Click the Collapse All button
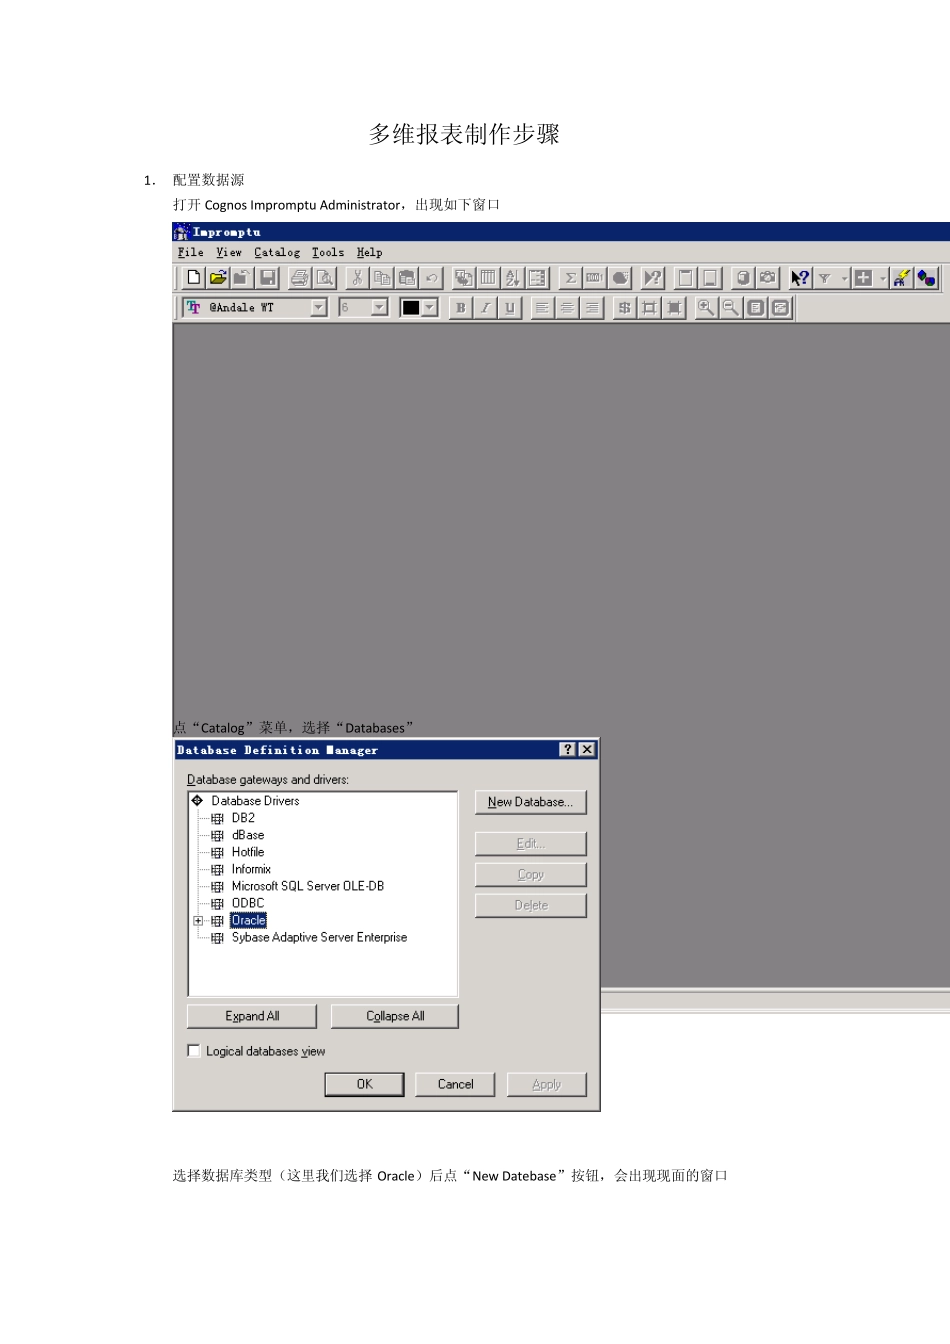This screenshot has height=1344, width=950. [x=395, y=1016]
